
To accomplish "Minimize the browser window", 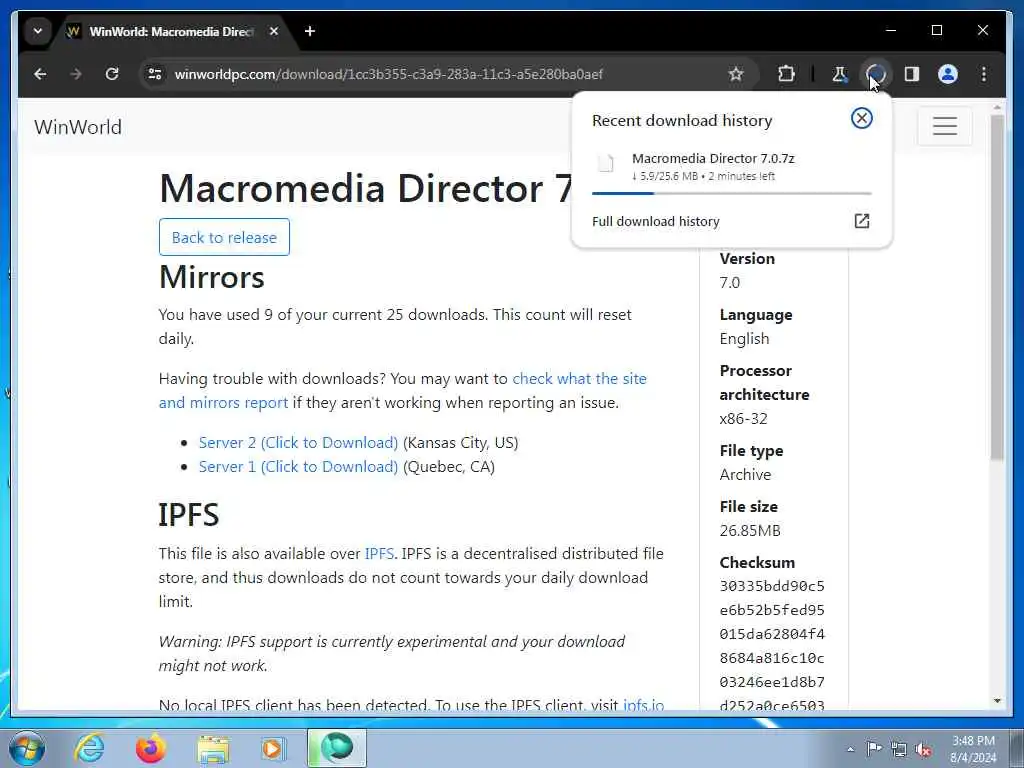I will click(x=891, y=30).
